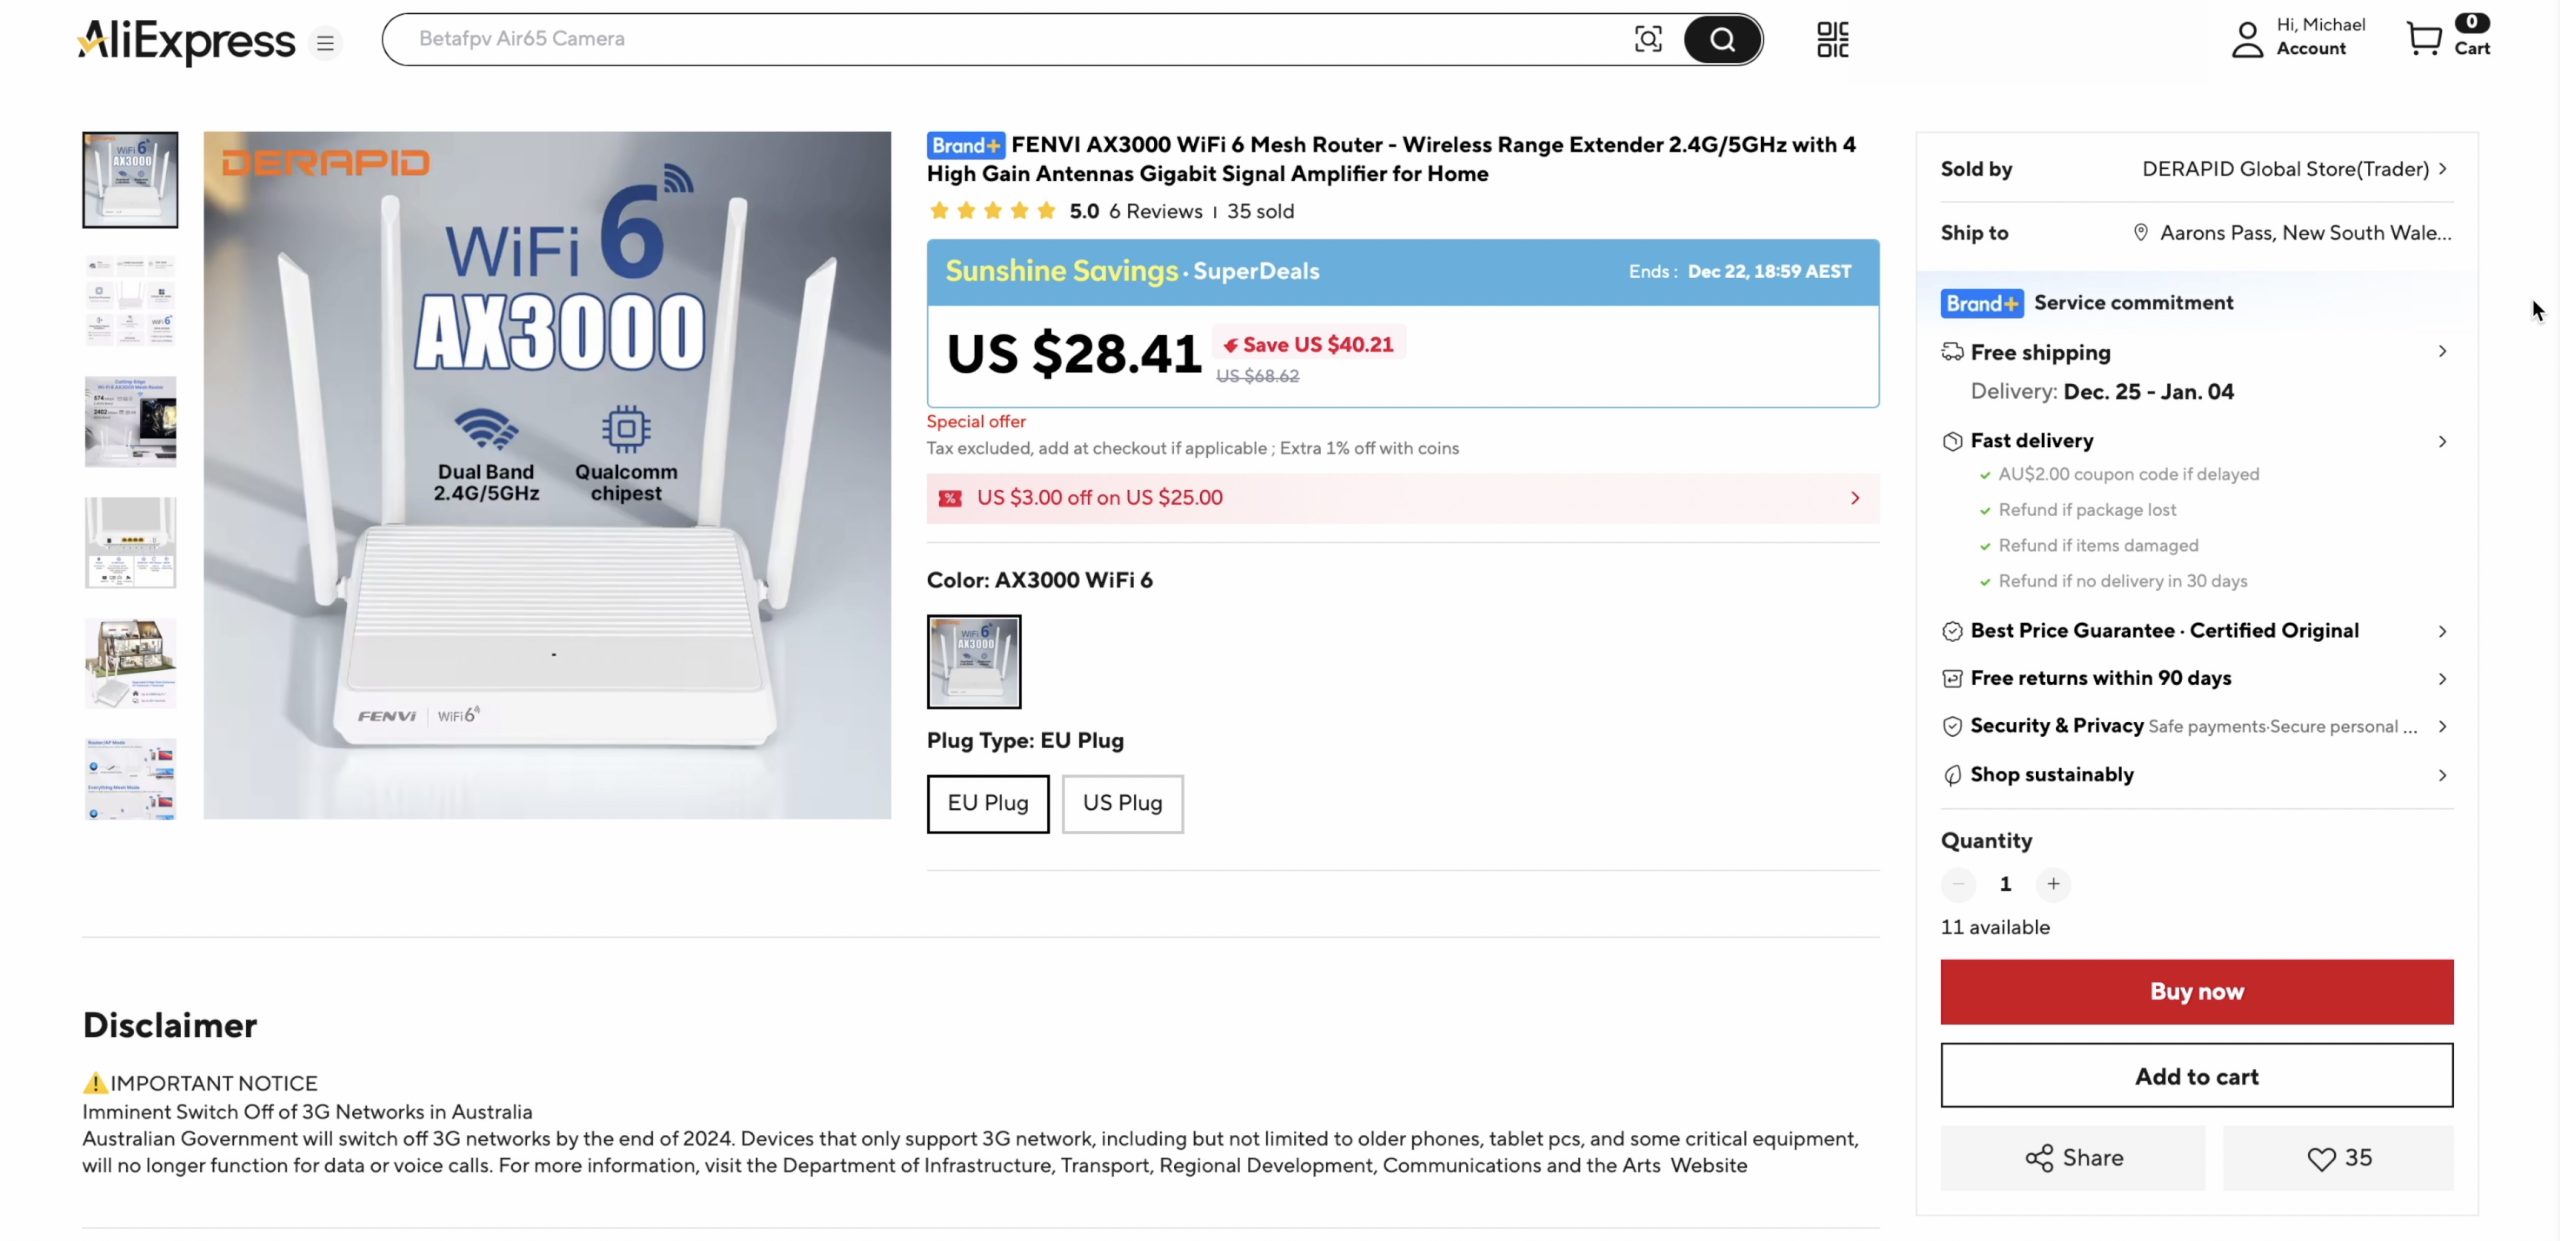Increase quantity with the plus button

(2053, 884)
